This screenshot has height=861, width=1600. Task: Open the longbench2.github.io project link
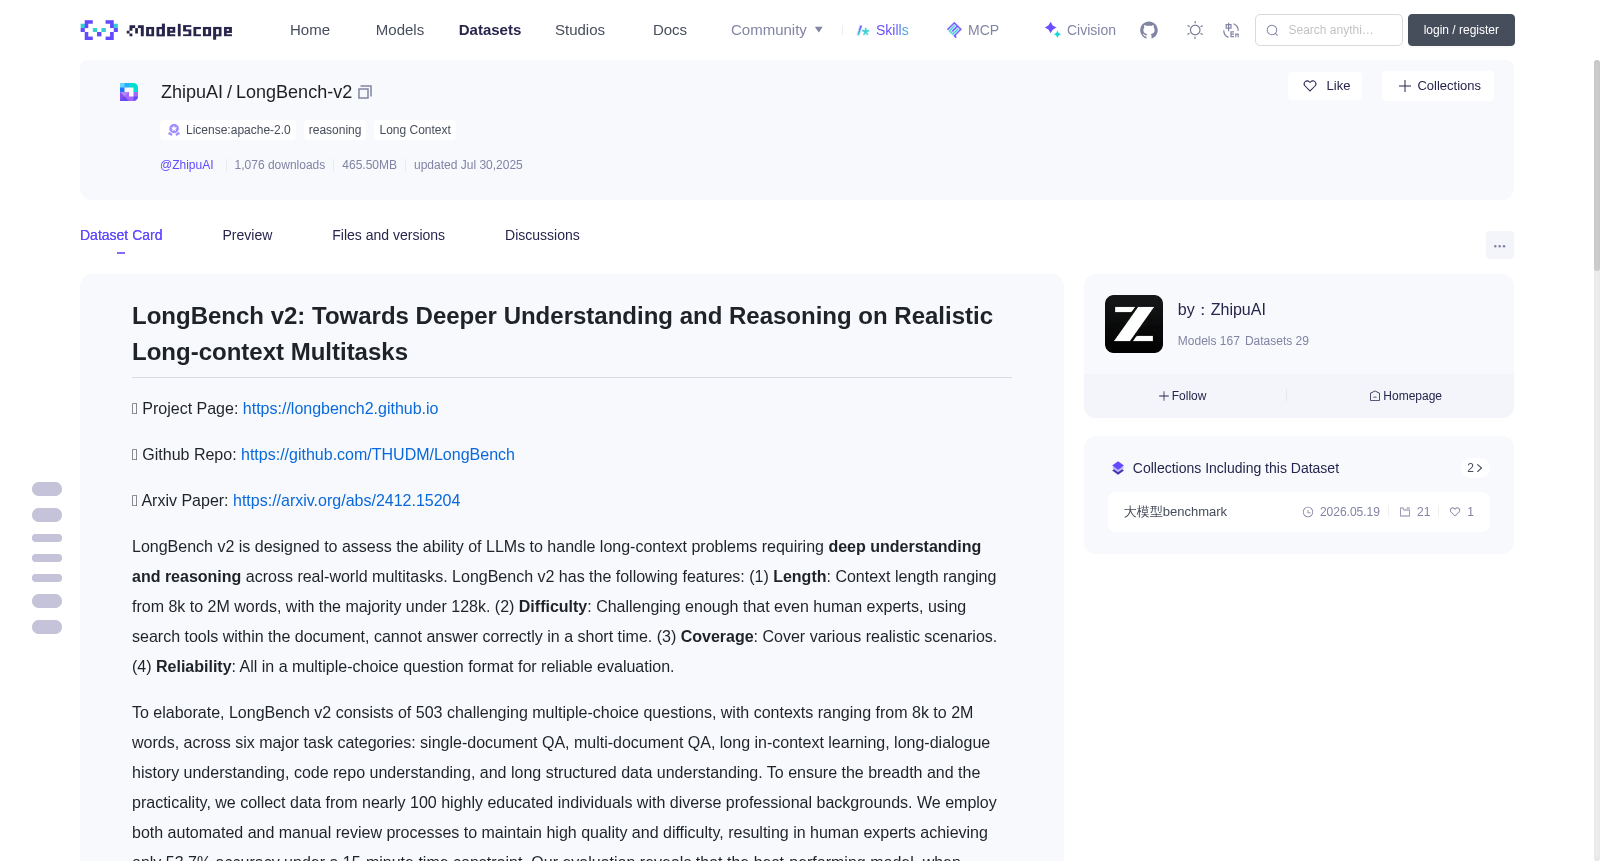pyautogui.click(x=340, y=409)
